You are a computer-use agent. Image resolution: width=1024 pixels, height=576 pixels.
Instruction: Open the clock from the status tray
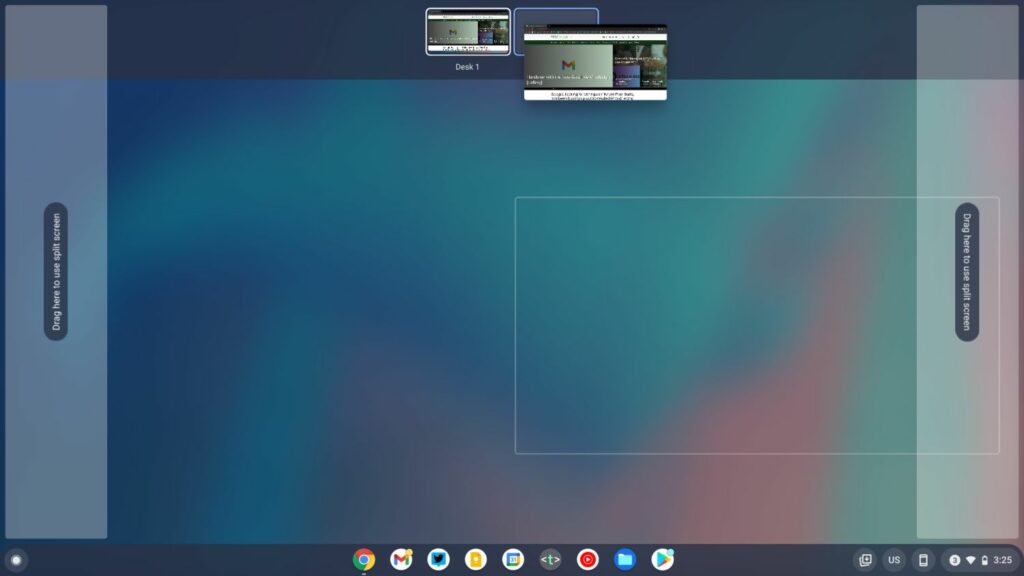(1007, 560)
